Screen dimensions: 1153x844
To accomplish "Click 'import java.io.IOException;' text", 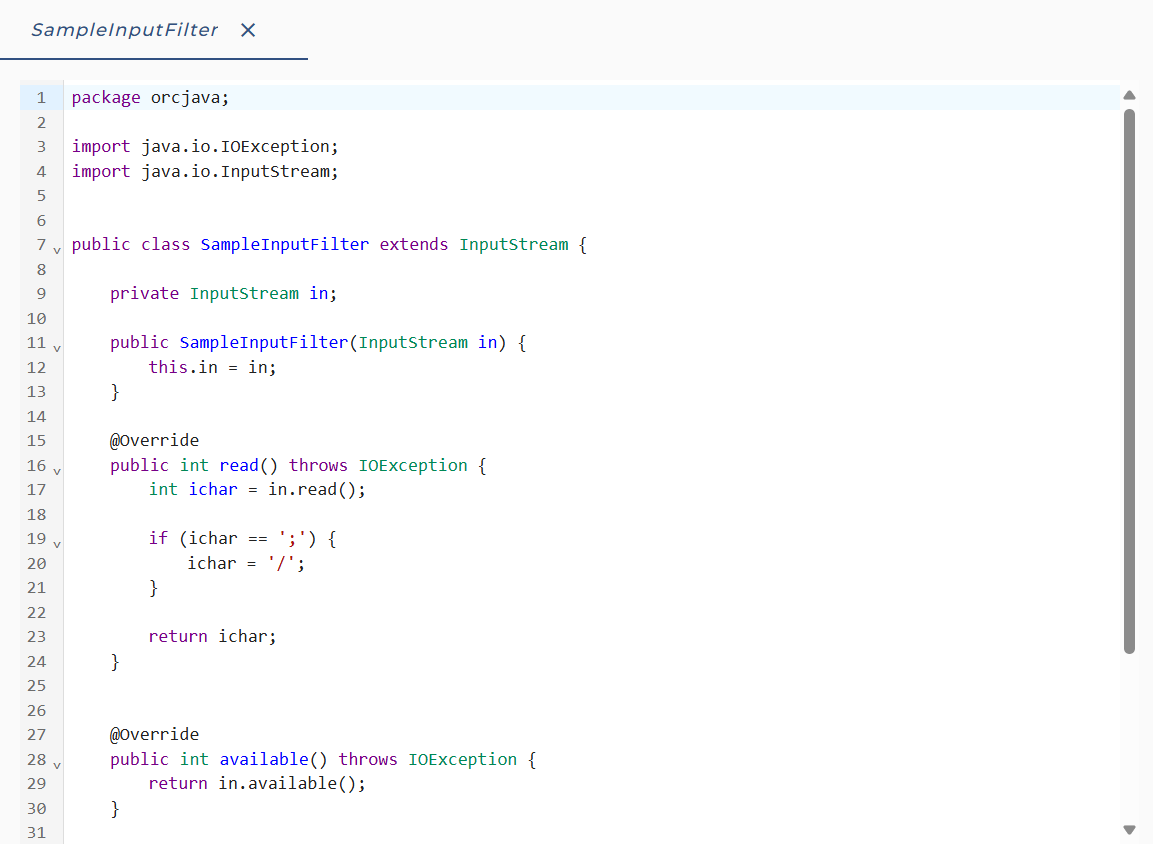I will pyautogui.click(x=204, y=146).
